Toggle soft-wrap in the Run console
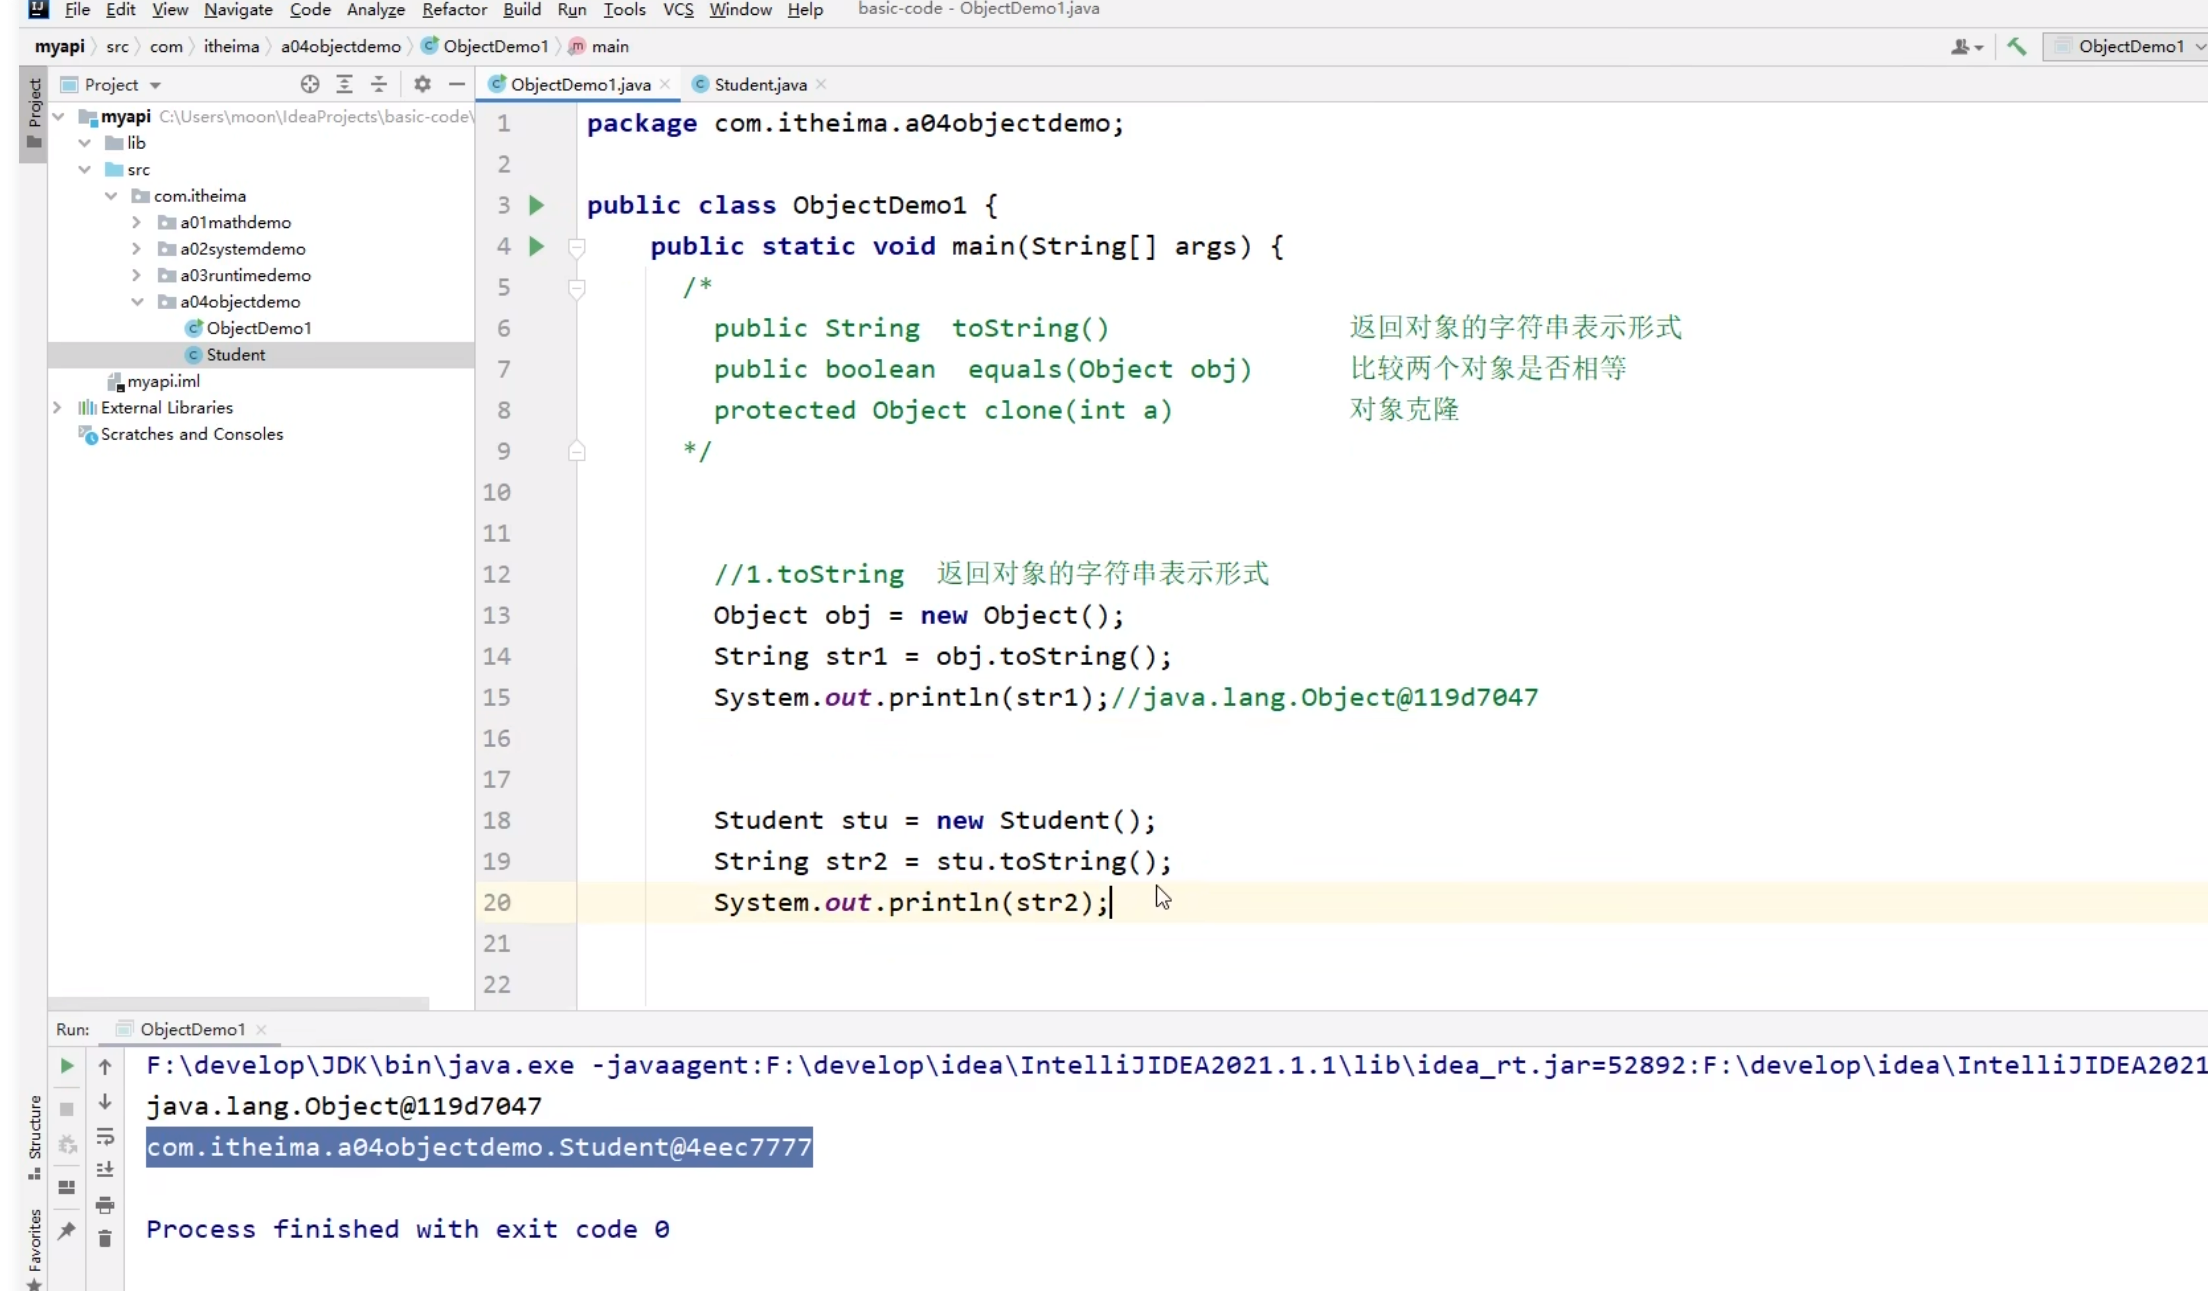Image resolution: width=2208 pixels, height=1291 pixels. click(x=105, y=1137)
